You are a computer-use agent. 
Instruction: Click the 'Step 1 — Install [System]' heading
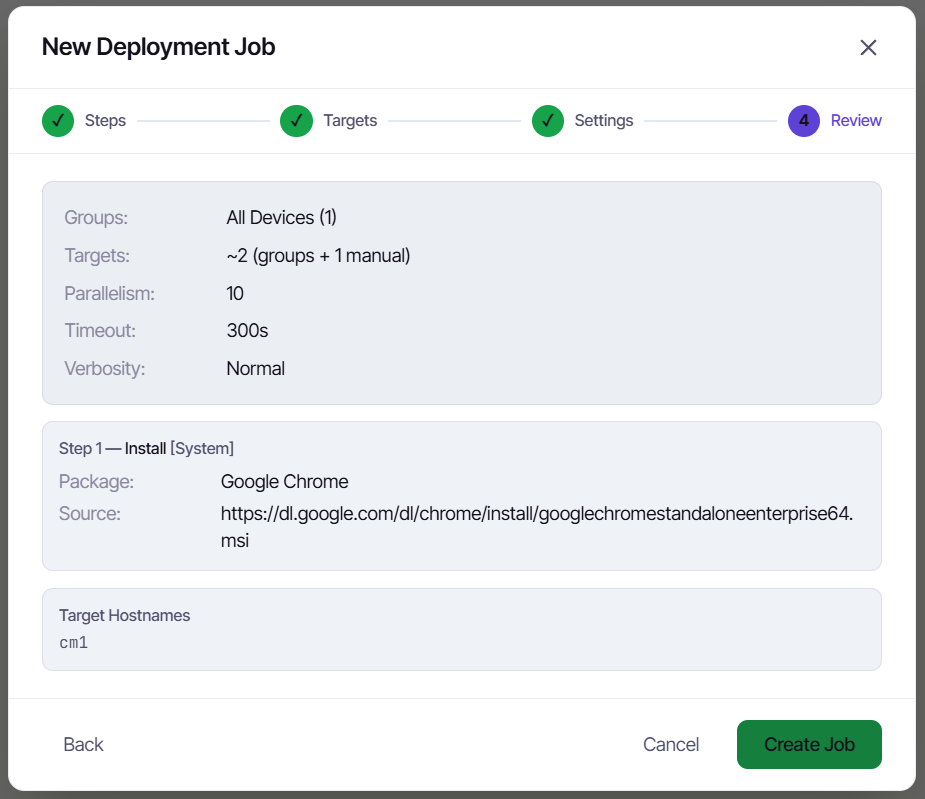pos(146,448)
